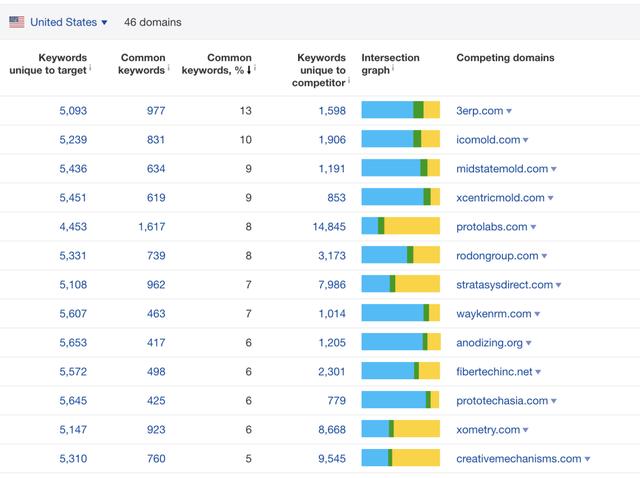Expand the icomold.com domain dropdown arrow
Image resolution: width=640 pixels, height=478 pixels.
(x=526, y=140)
